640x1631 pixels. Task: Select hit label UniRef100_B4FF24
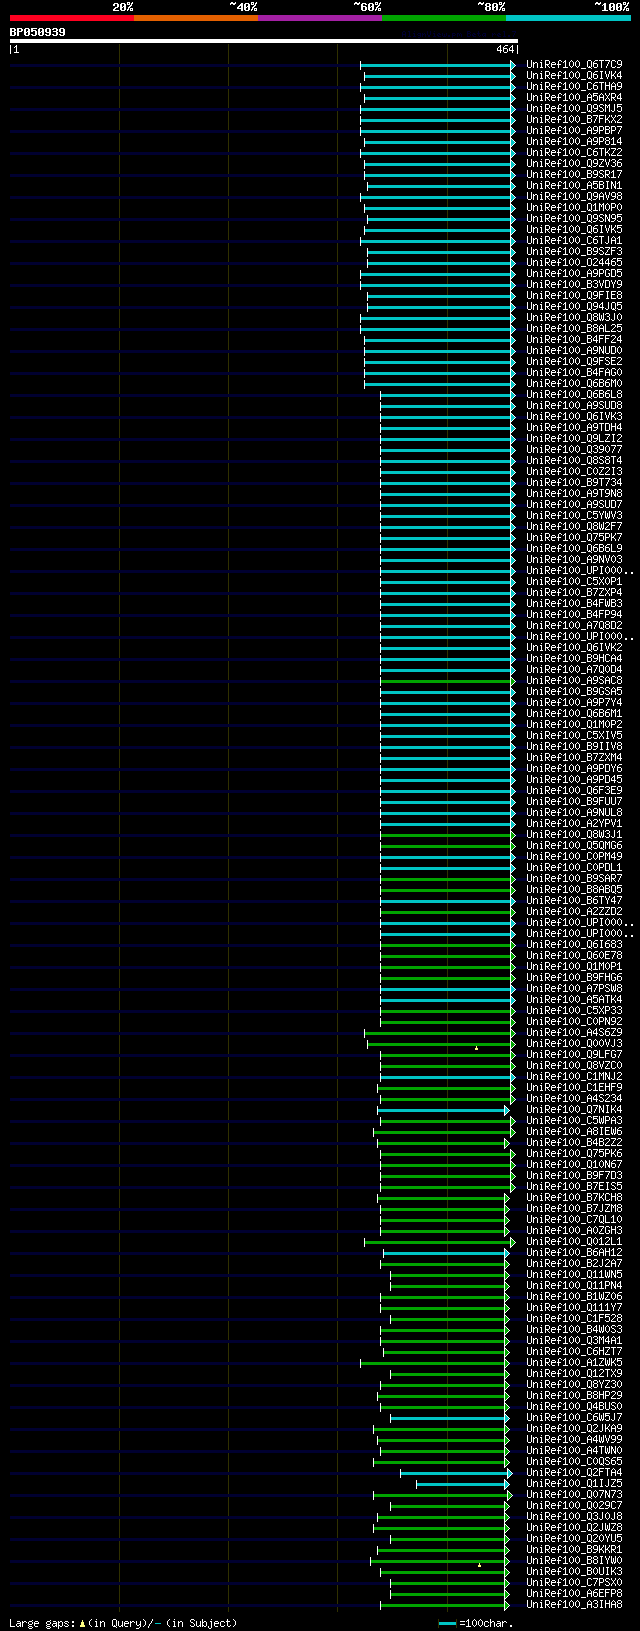(574, 339)
